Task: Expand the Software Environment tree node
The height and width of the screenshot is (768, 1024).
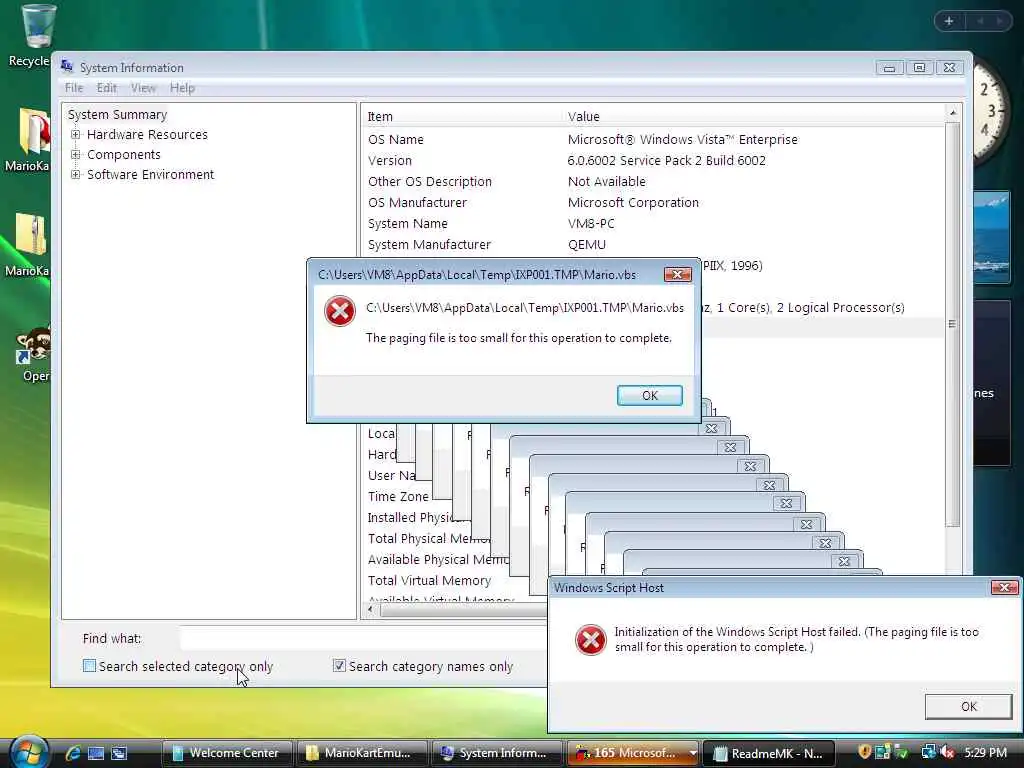Action: coord(76,174)
